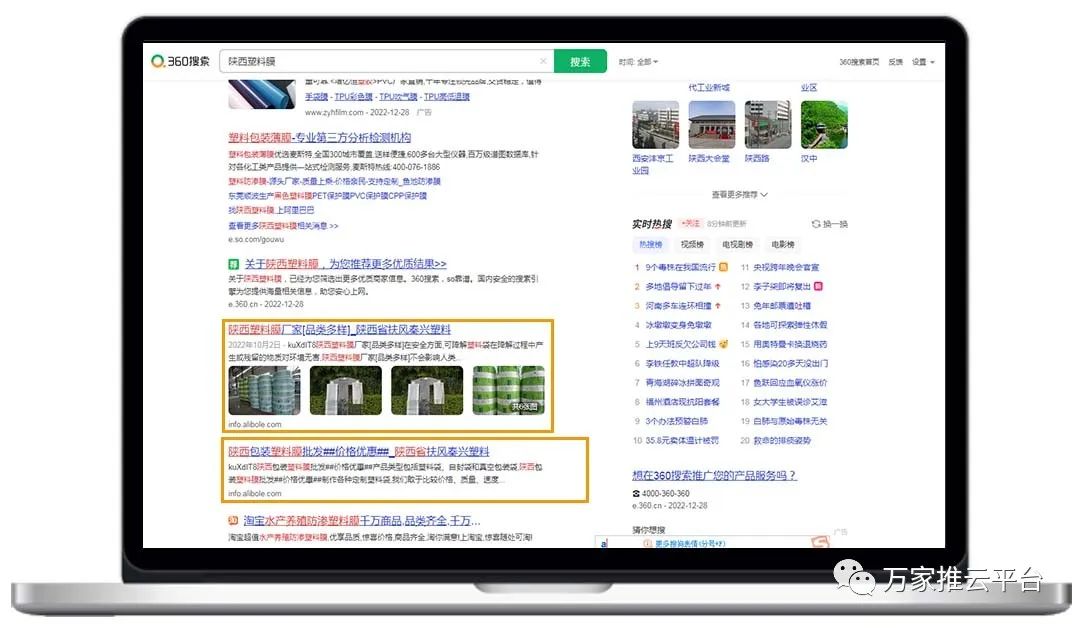Click the 换一换 refresh icon
Image resolution: width=1080 pixels, height=628 pixels.
(x=816, y=224)
